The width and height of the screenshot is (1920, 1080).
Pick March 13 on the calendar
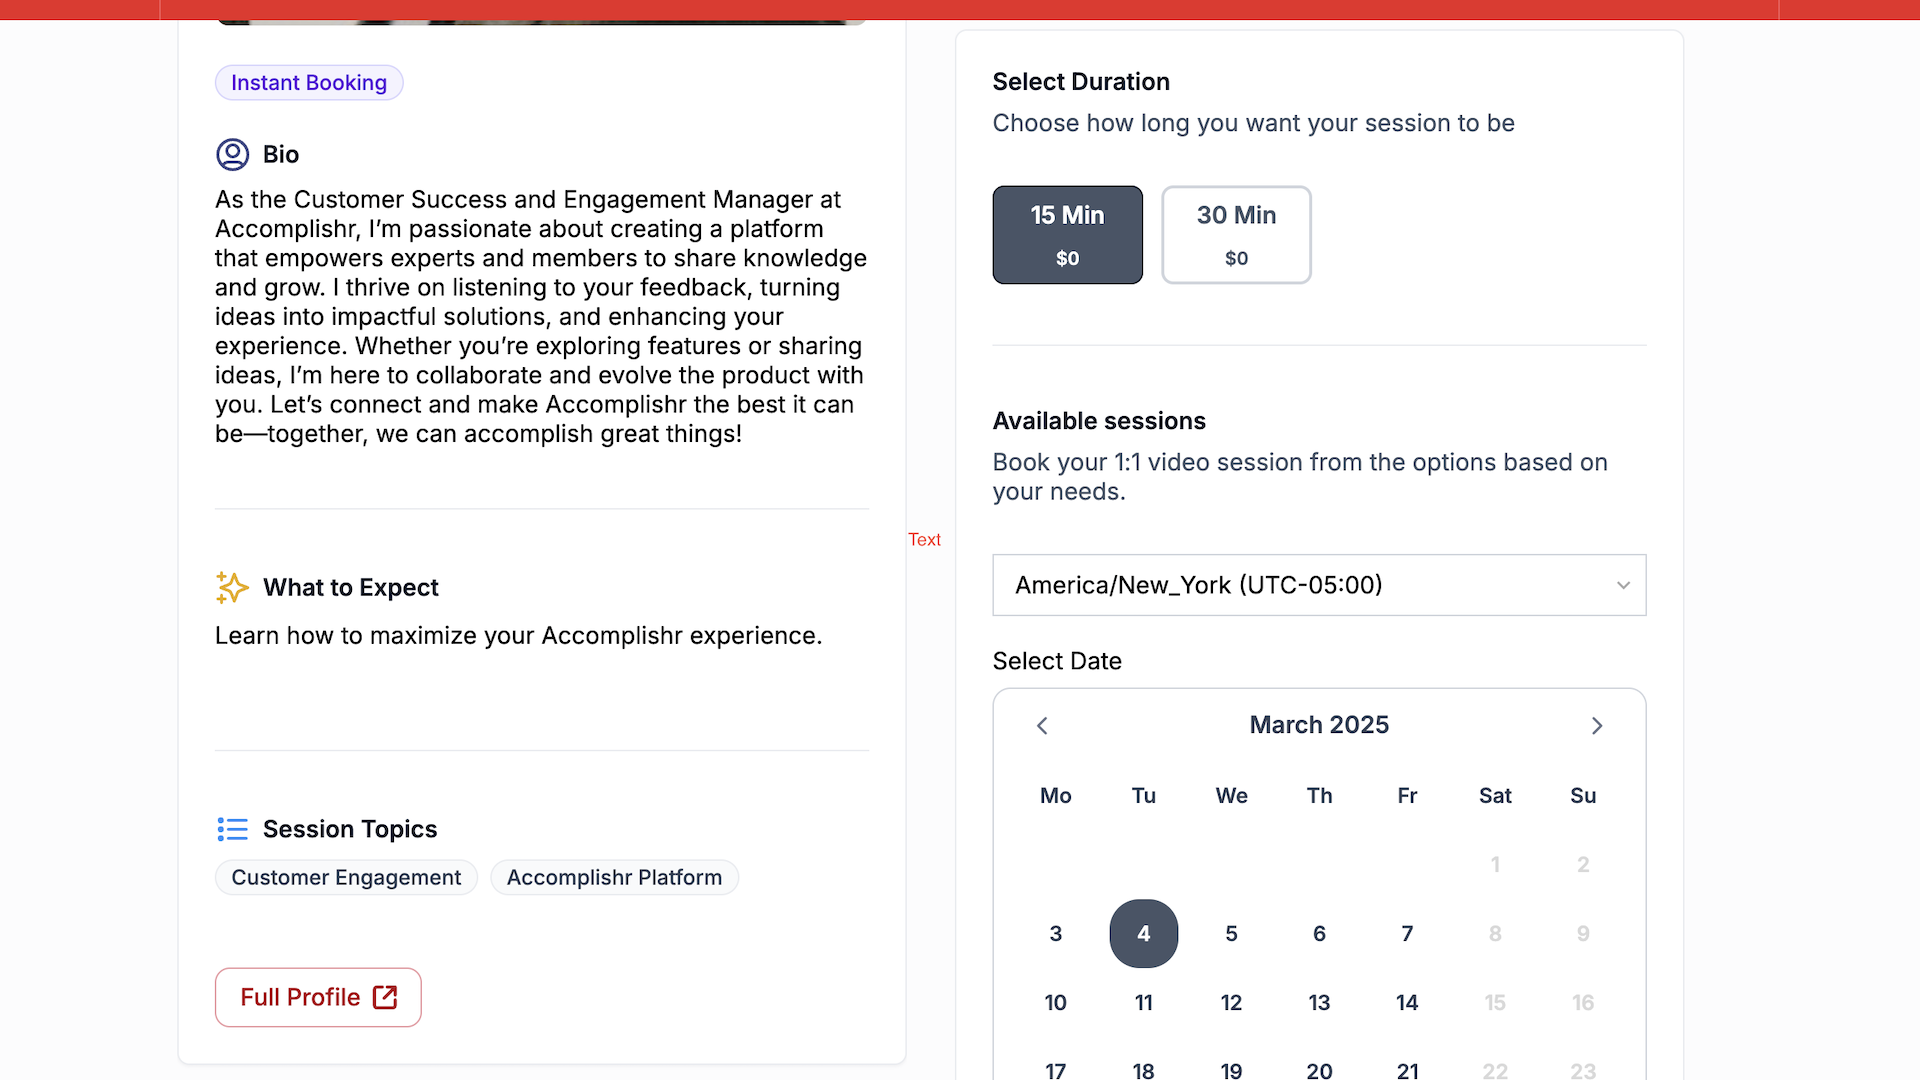1319,1002
